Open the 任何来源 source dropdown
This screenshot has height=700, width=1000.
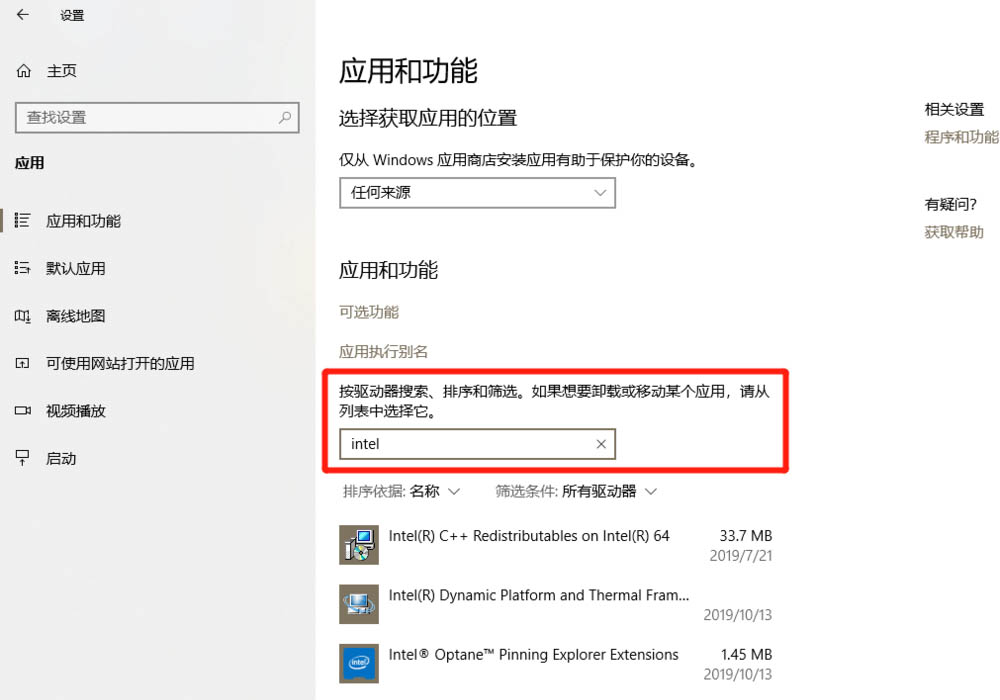pos(477,193)
